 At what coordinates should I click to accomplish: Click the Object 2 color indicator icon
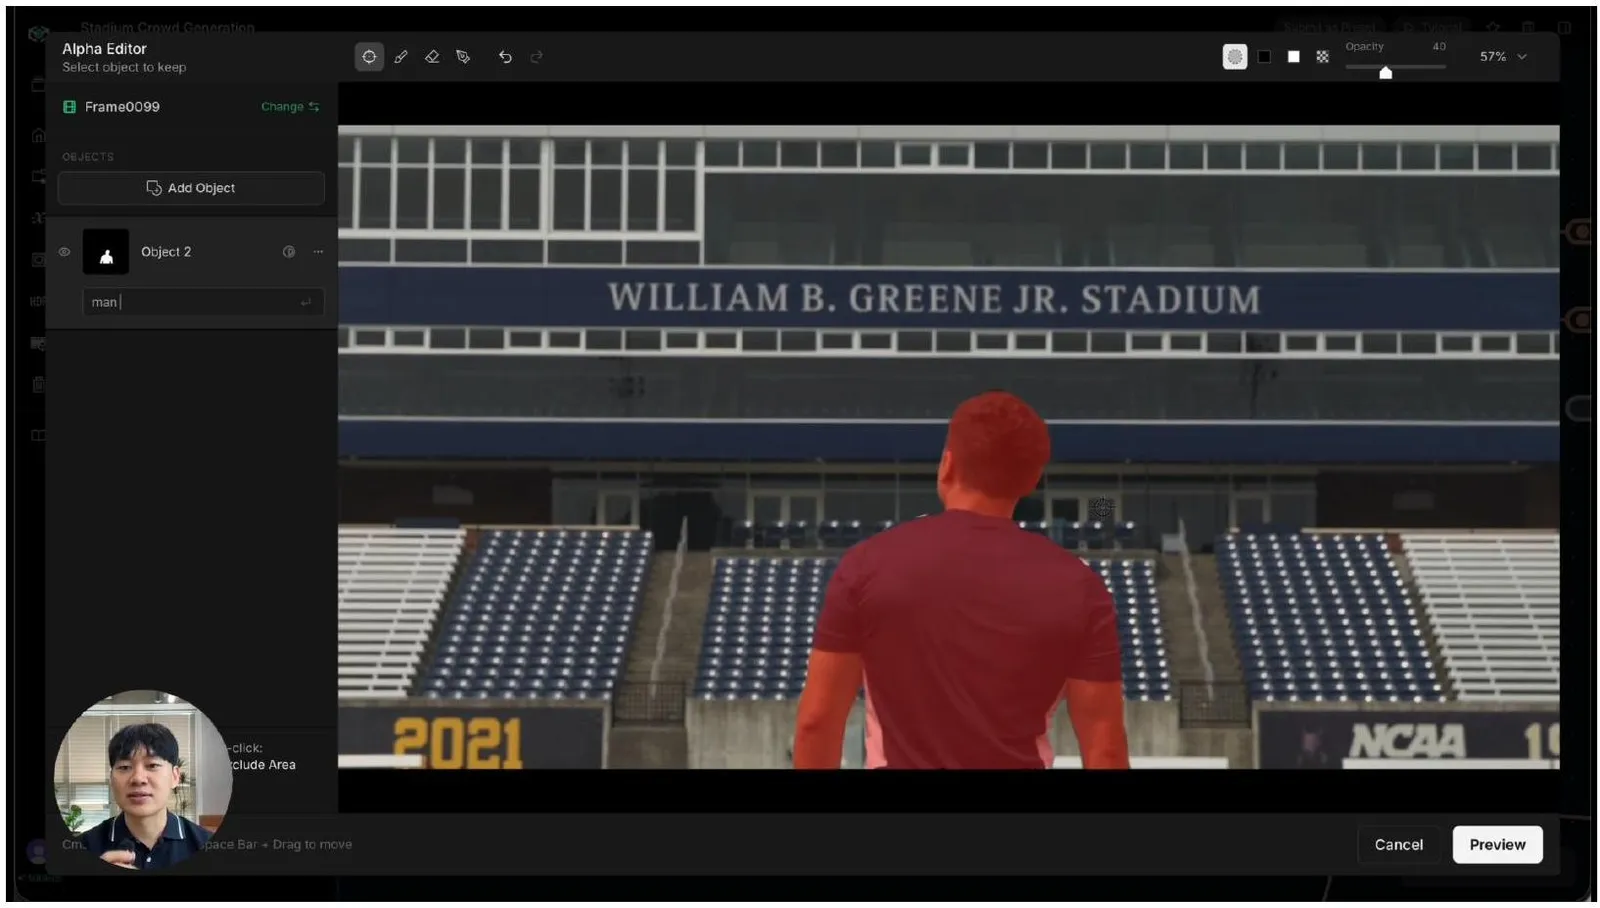[289, 252]
